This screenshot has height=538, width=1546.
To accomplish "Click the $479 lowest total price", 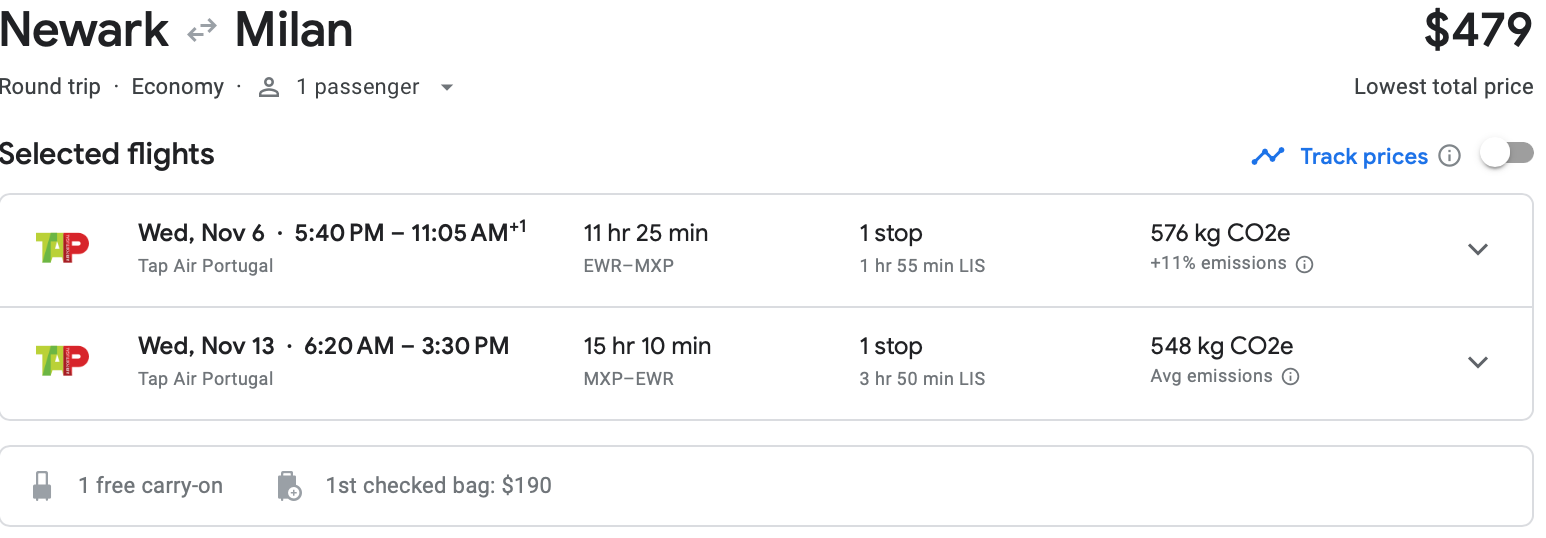I will coord(1477,31).
